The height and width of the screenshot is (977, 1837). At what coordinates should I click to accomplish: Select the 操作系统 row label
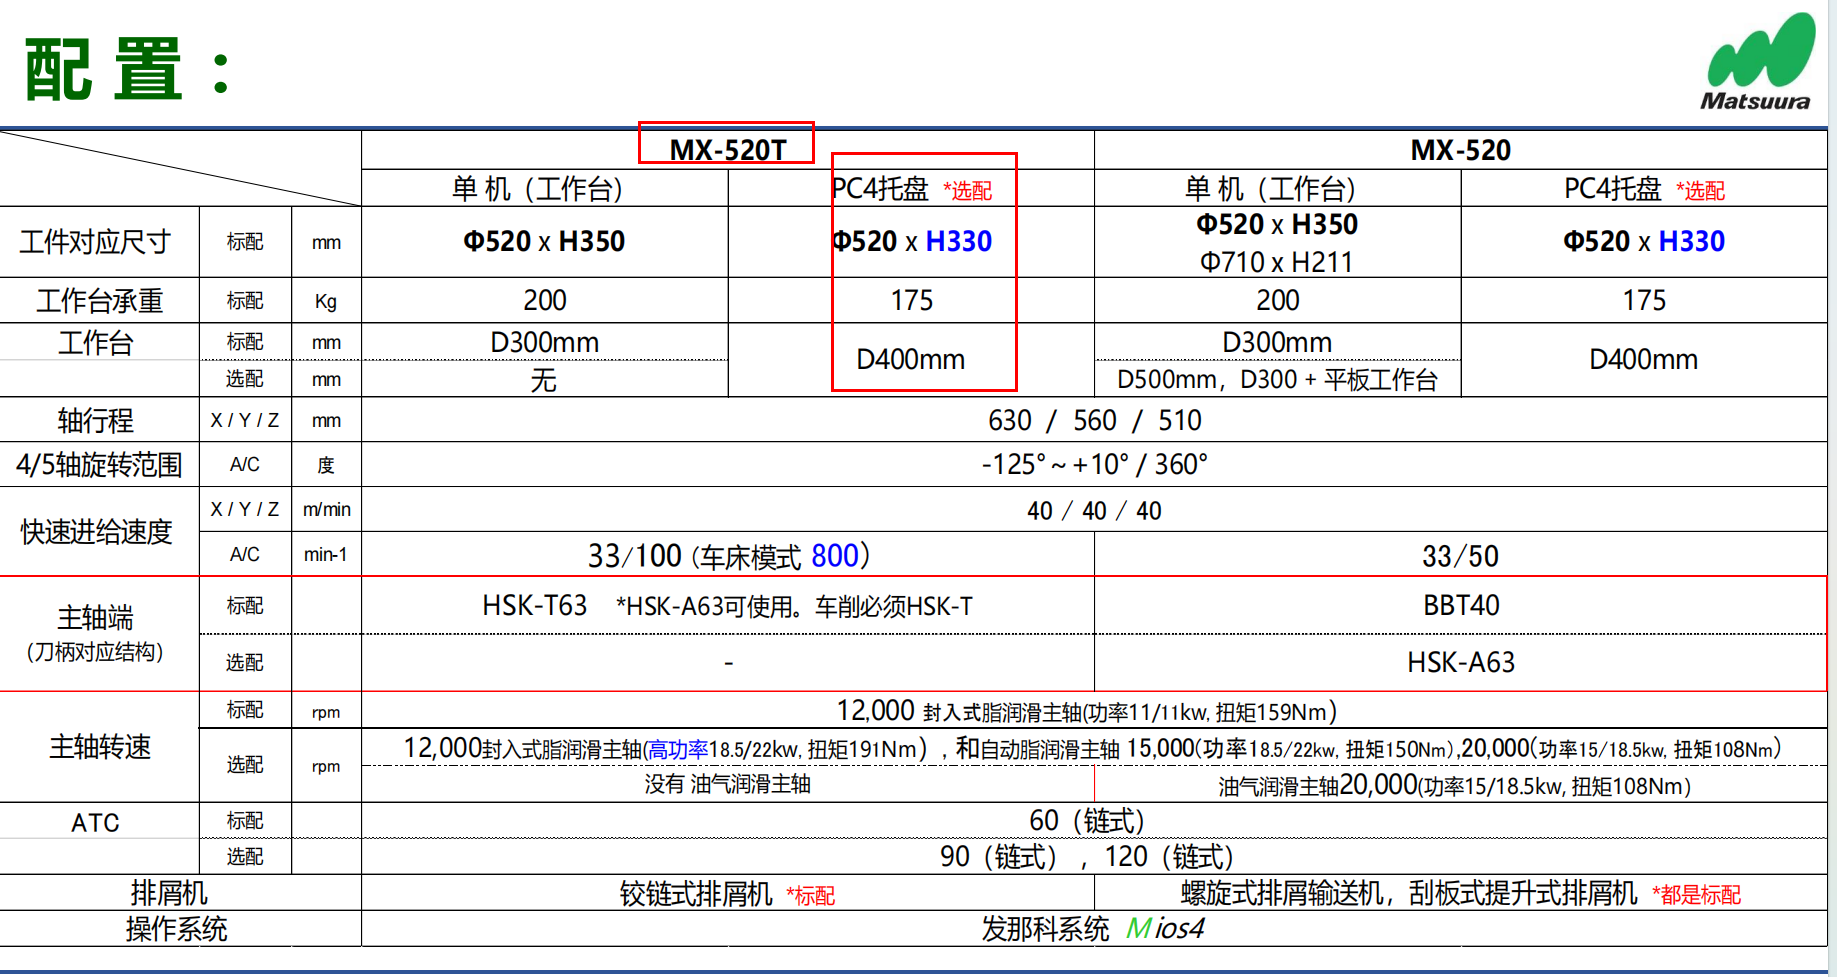(x=176, y=929)
